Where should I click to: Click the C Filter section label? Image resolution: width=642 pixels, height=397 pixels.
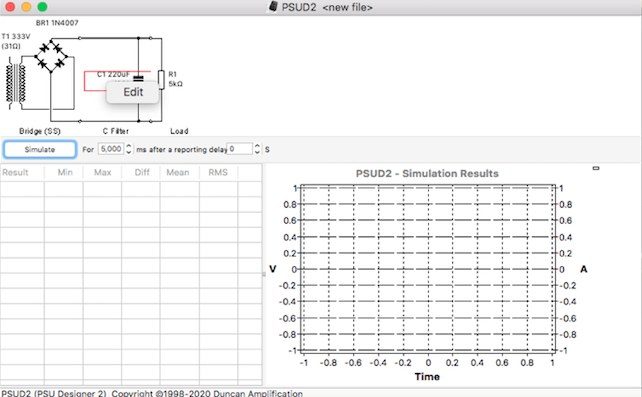coord(115,131)
